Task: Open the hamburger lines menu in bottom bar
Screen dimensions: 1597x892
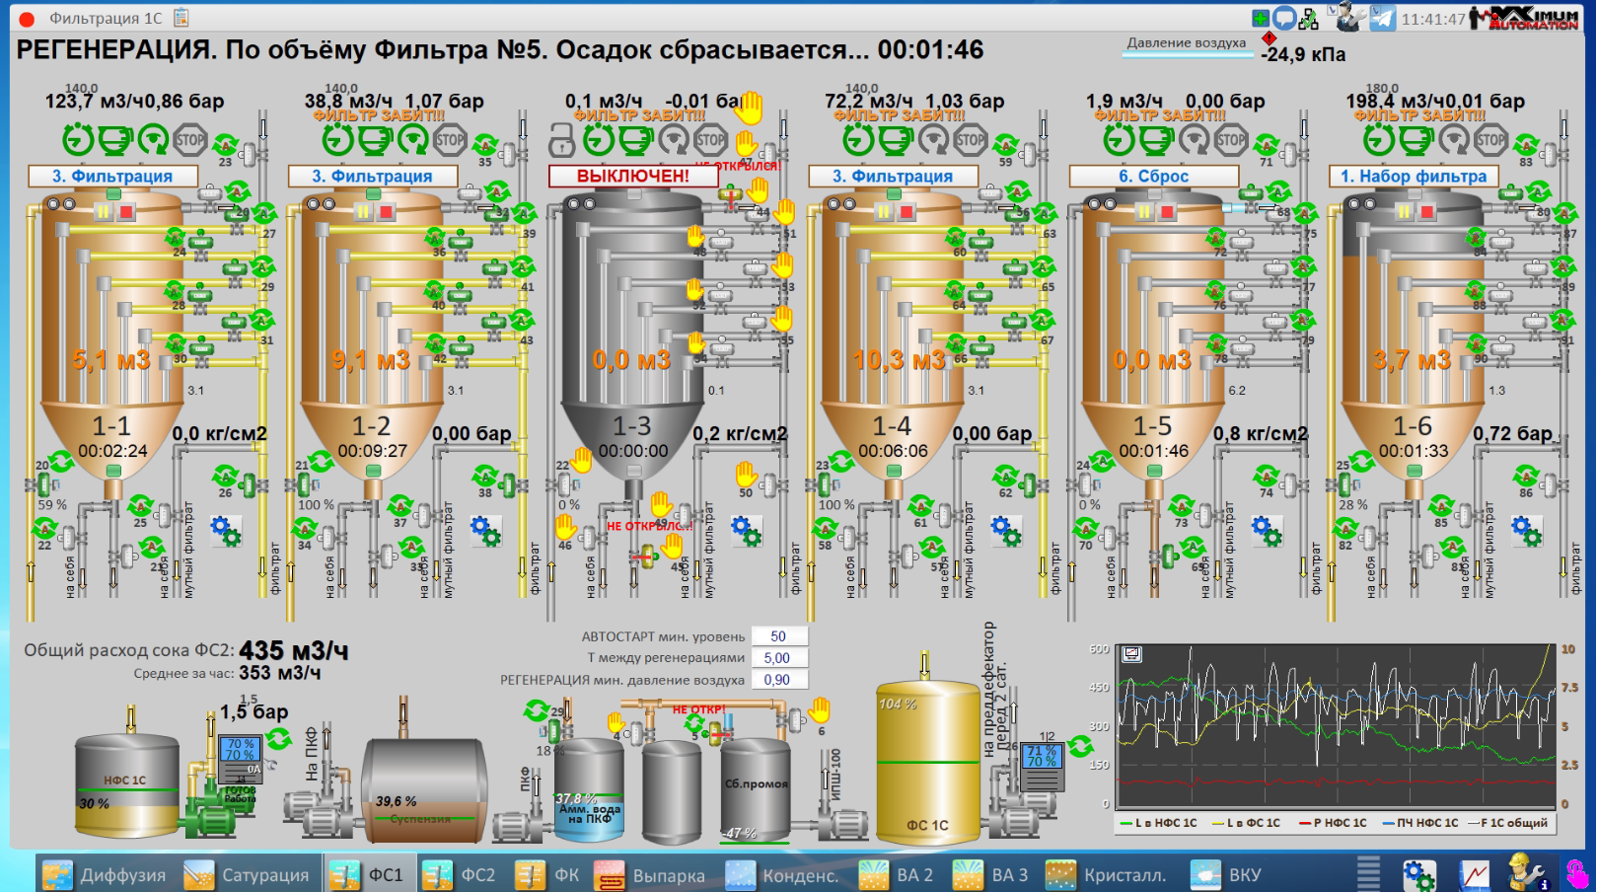Action: pos(1368,873)
